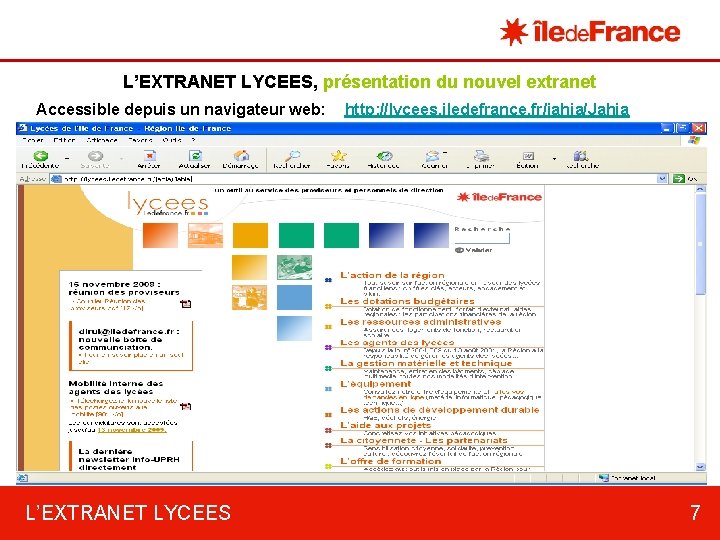Open the Fichier menu
Image resolution: width=720 pixels, height=540 pixels.
33,140
